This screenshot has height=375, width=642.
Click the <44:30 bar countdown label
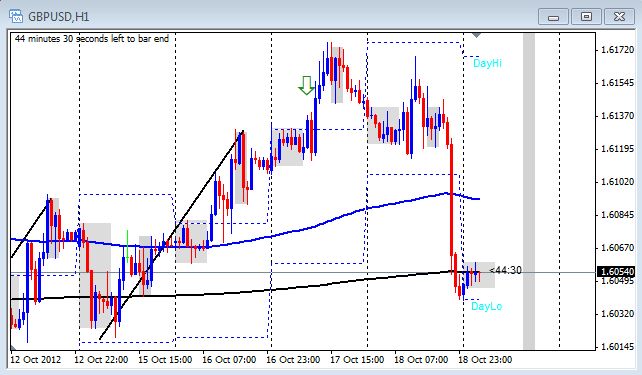(x=506, y=270)
